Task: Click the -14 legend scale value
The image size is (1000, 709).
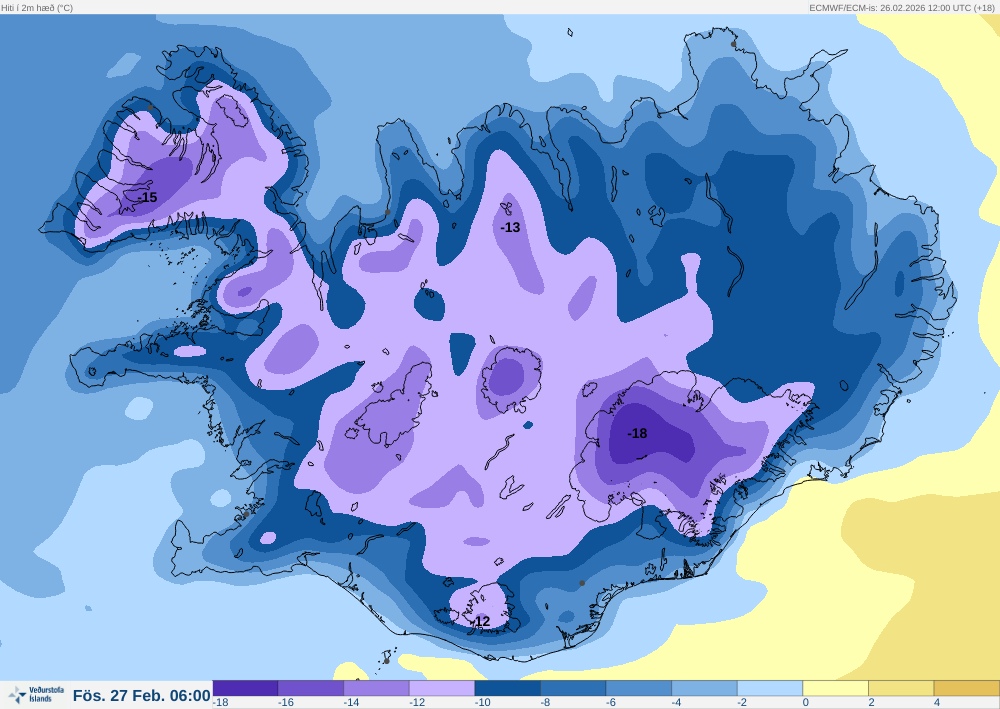Action: pos(351,703)
